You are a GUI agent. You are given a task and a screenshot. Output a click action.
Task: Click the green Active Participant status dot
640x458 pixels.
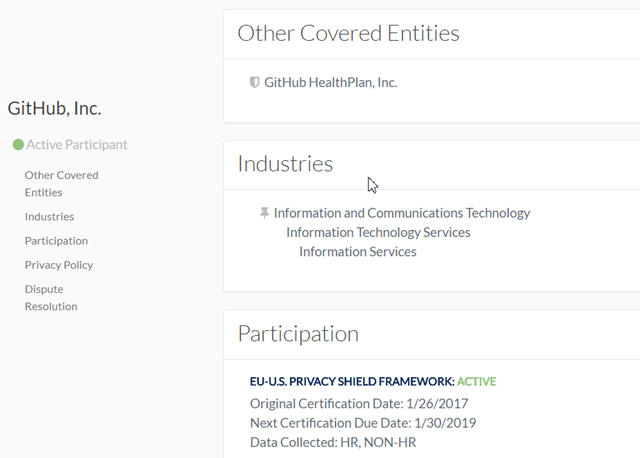(x=18, y=145)
